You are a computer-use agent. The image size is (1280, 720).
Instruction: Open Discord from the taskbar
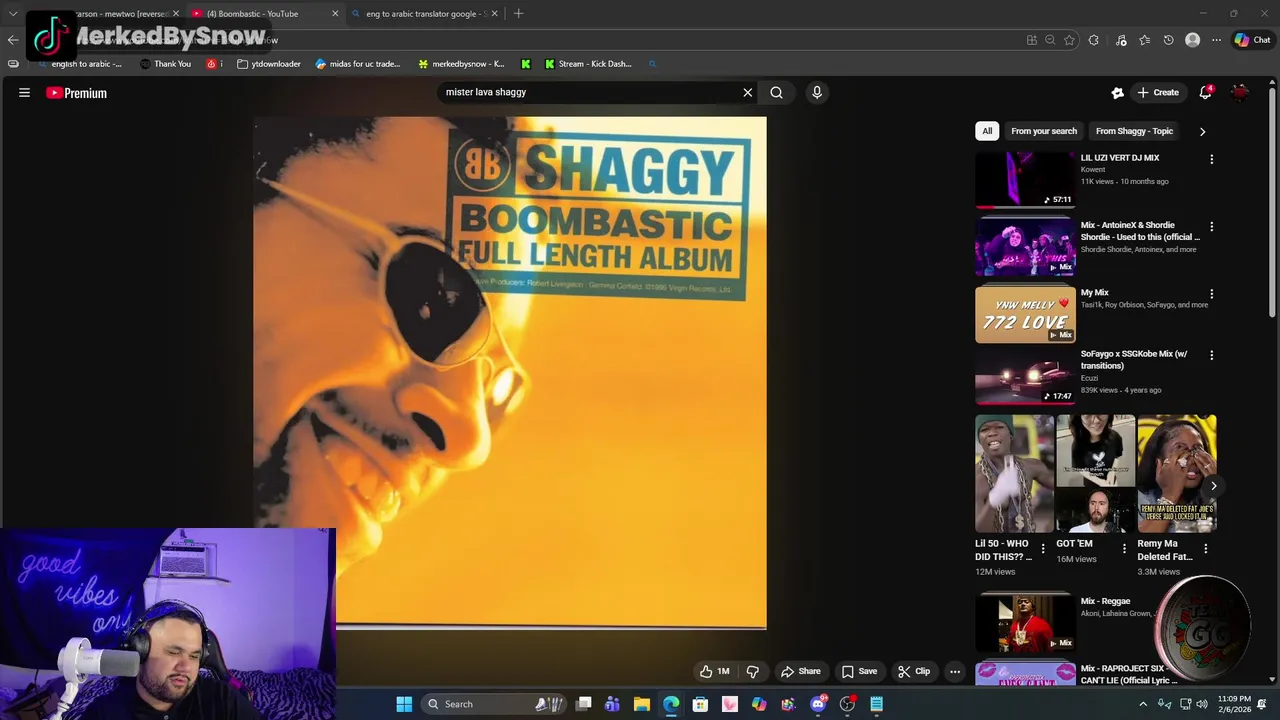point(818,704)
